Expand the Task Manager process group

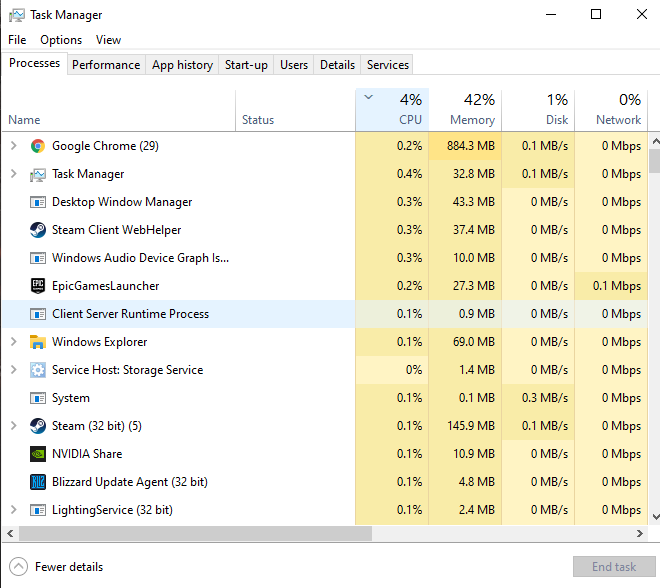(x=13, y=174)
